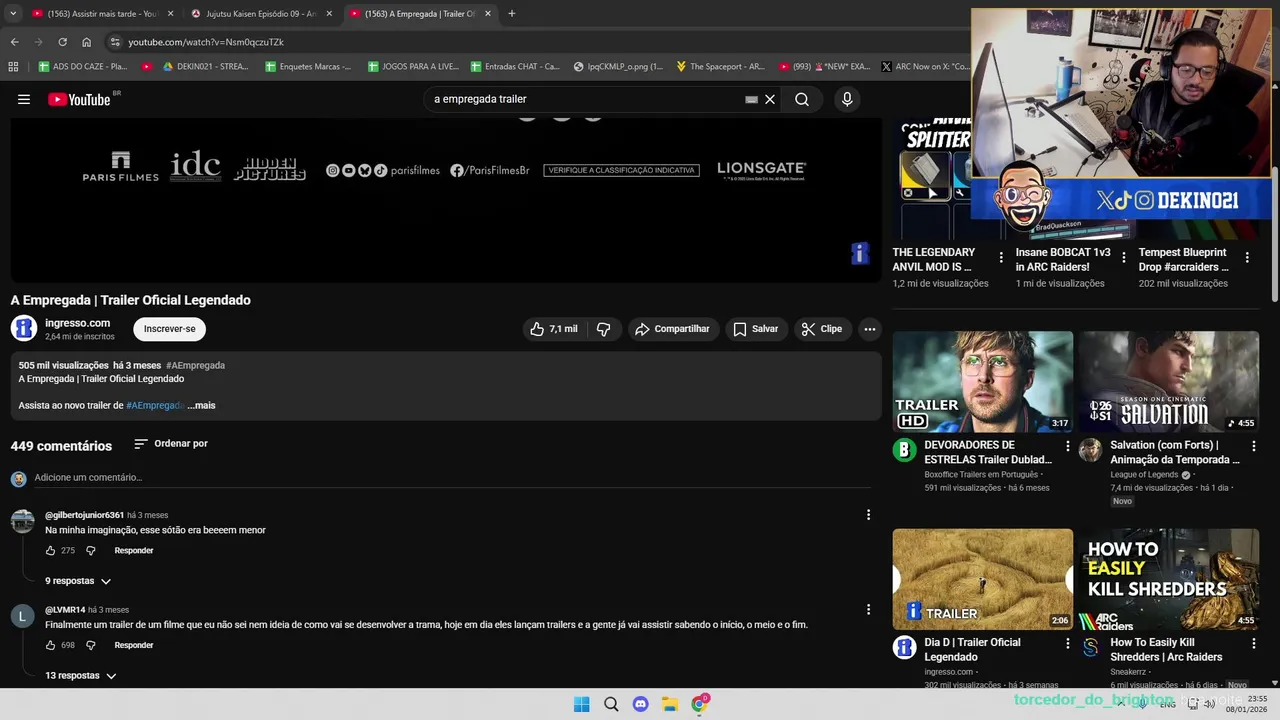1280x720 pixels.
Task: Open options for How To Easily Kill Shredders
Action: click(1253, 644)
